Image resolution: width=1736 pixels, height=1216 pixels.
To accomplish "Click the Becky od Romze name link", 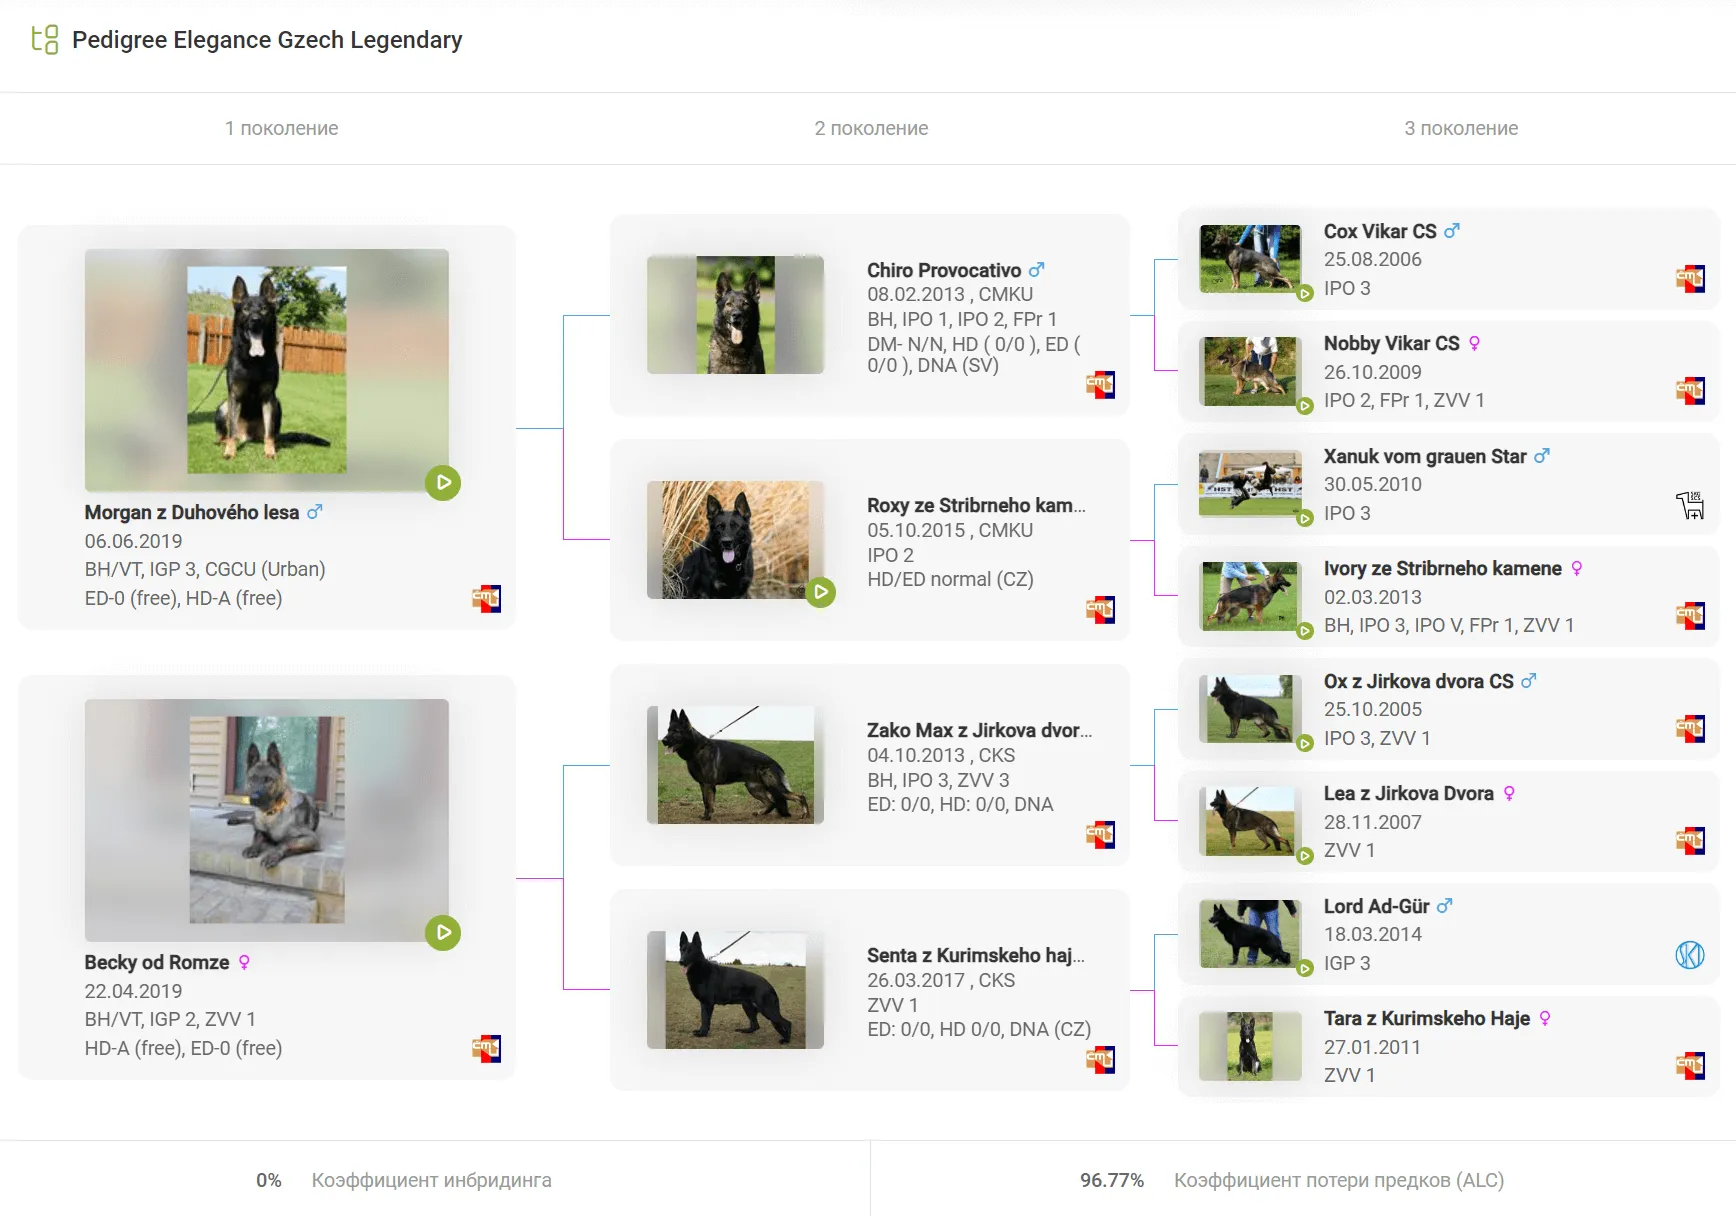I will tap(156, 962).
